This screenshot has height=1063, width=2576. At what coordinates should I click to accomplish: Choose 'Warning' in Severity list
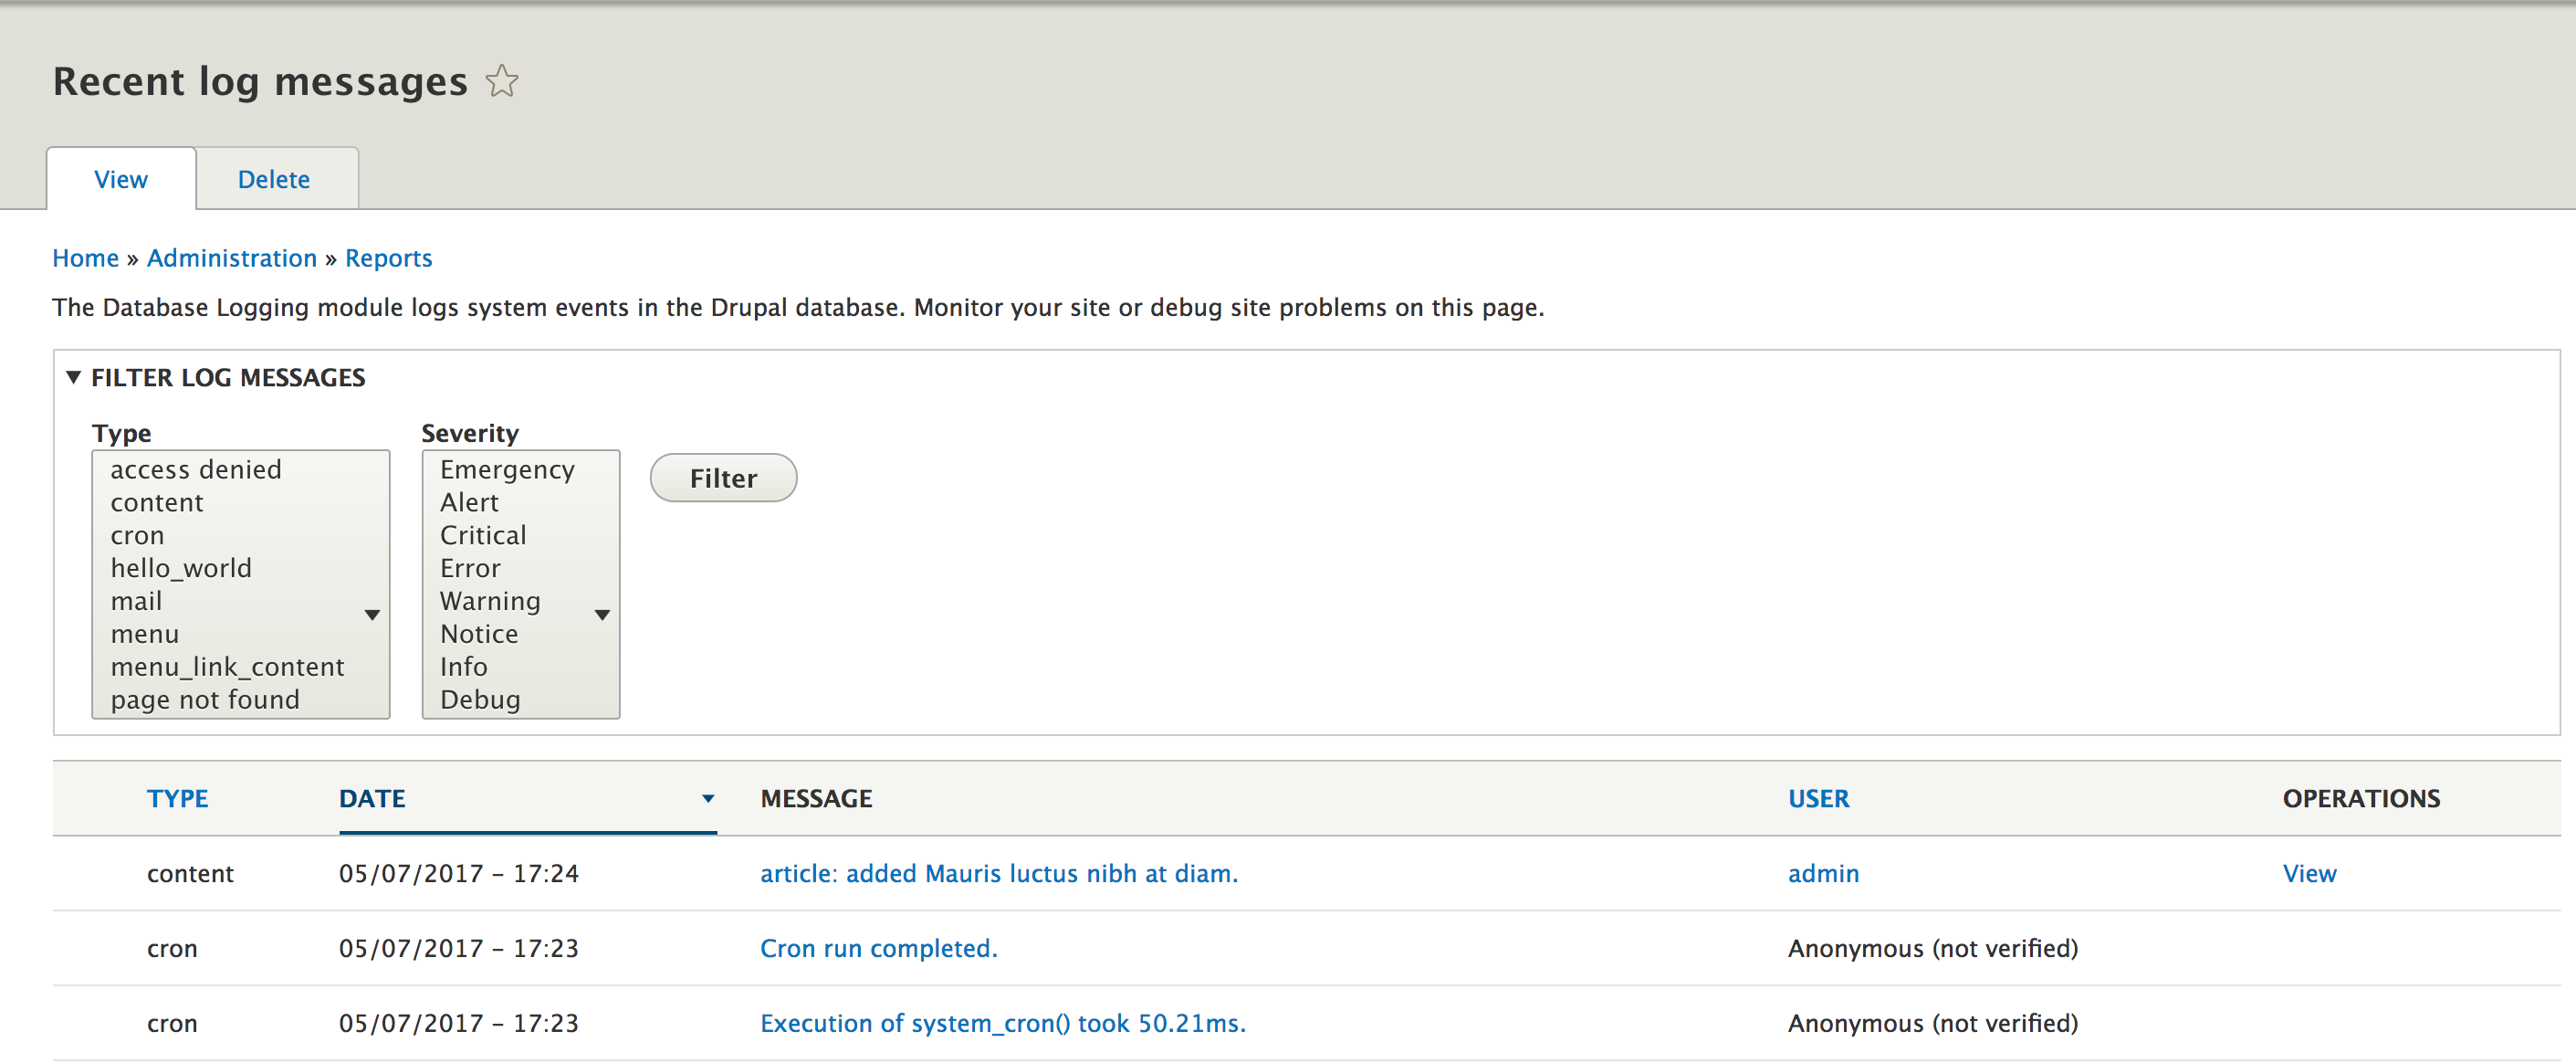point(490,601)
